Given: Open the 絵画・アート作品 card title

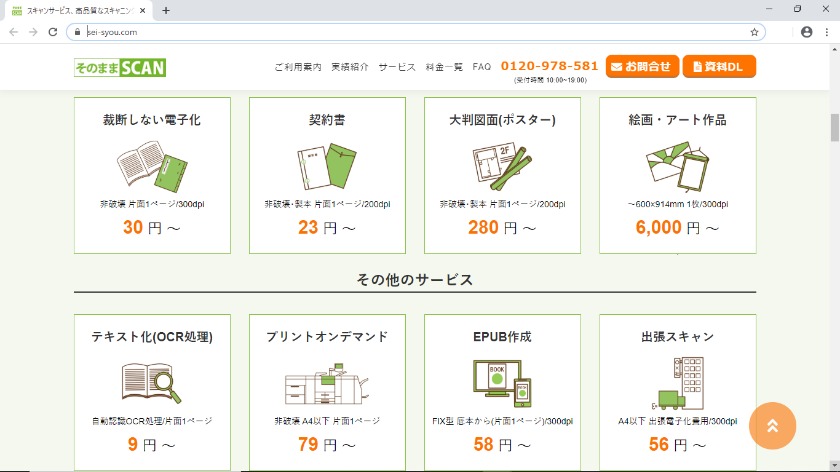Looking at the screenshot, I should [x=677, y=120].
